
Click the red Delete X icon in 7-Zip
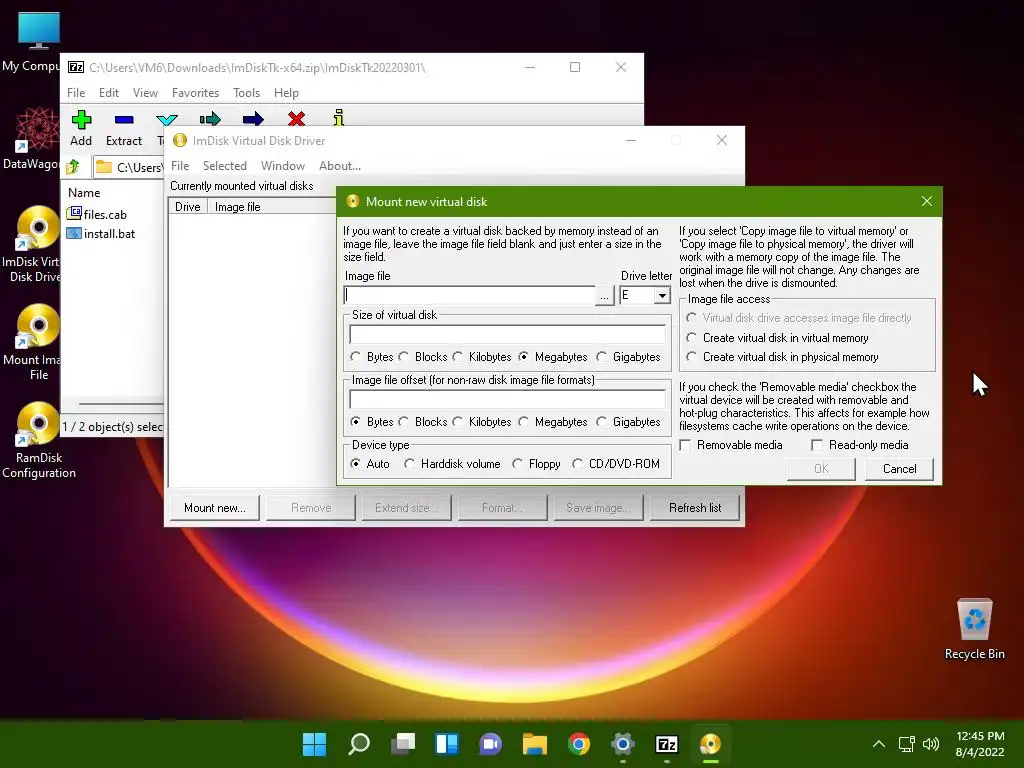(x=296, y=119)
